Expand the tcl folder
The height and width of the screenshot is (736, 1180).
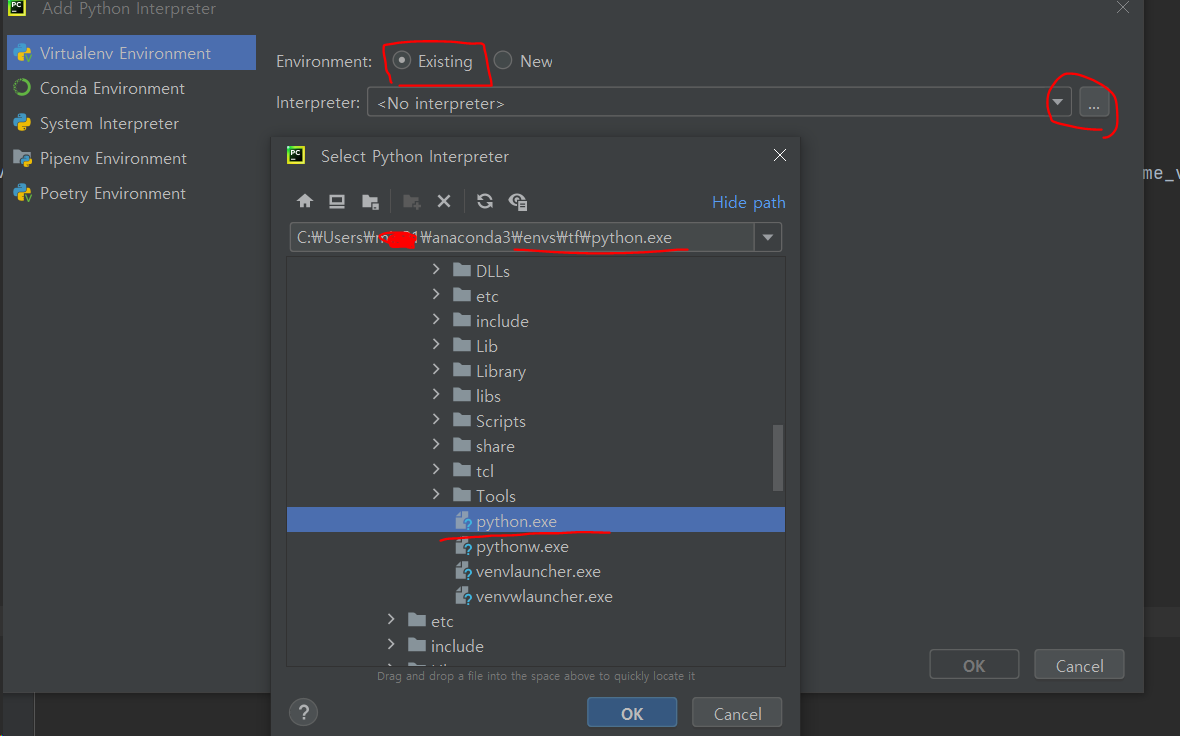click(436, 470)
